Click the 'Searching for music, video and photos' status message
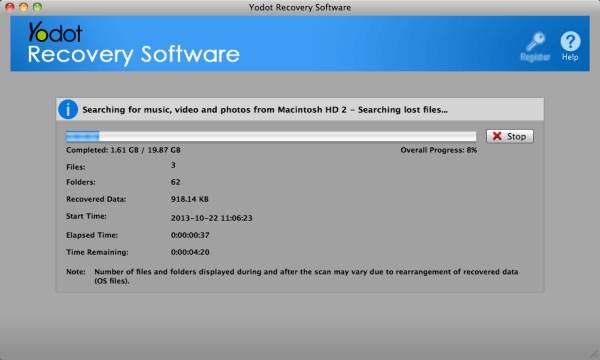Viewport: 600px width, 360px height. pyautogui.click(x=265, y=110)
